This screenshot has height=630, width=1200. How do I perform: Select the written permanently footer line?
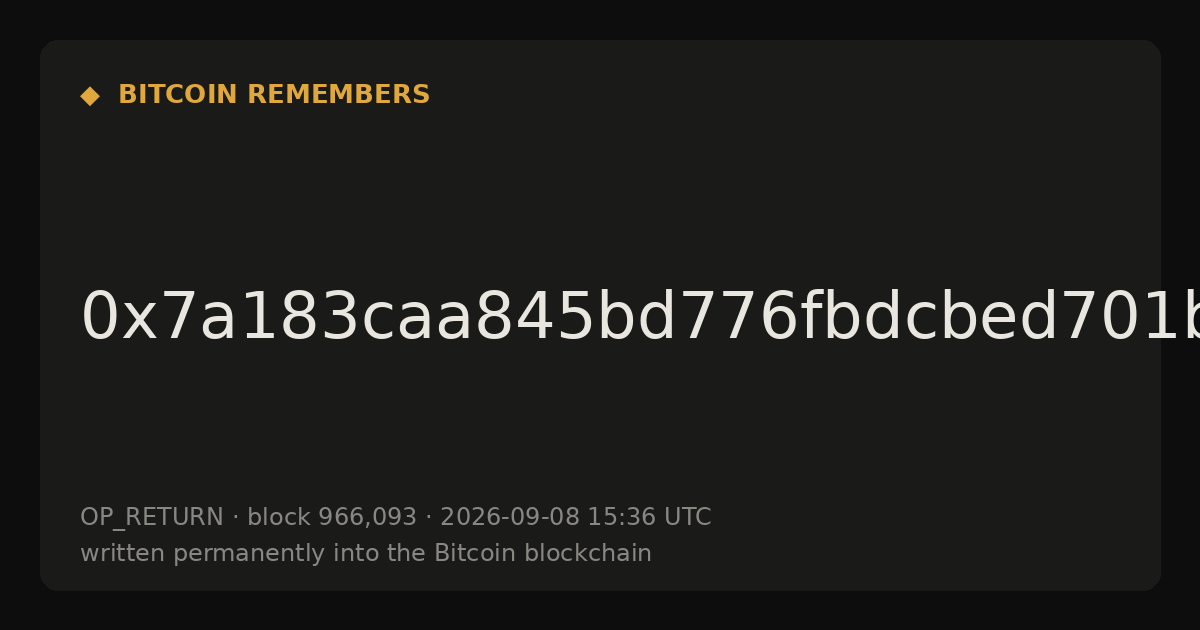point(366,554)
